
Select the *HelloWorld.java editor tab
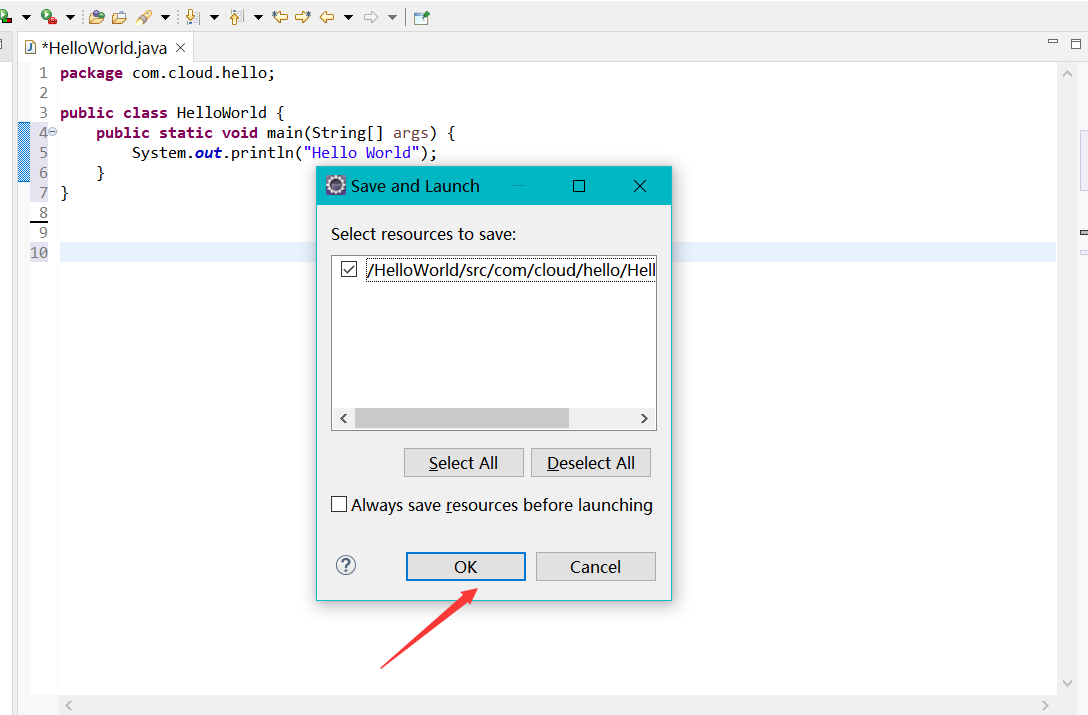[104, 48]
